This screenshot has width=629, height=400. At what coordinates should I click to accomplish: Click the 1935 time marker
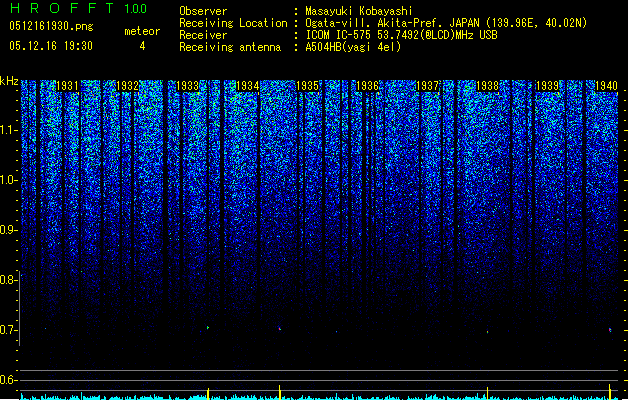tap(307, 86)
